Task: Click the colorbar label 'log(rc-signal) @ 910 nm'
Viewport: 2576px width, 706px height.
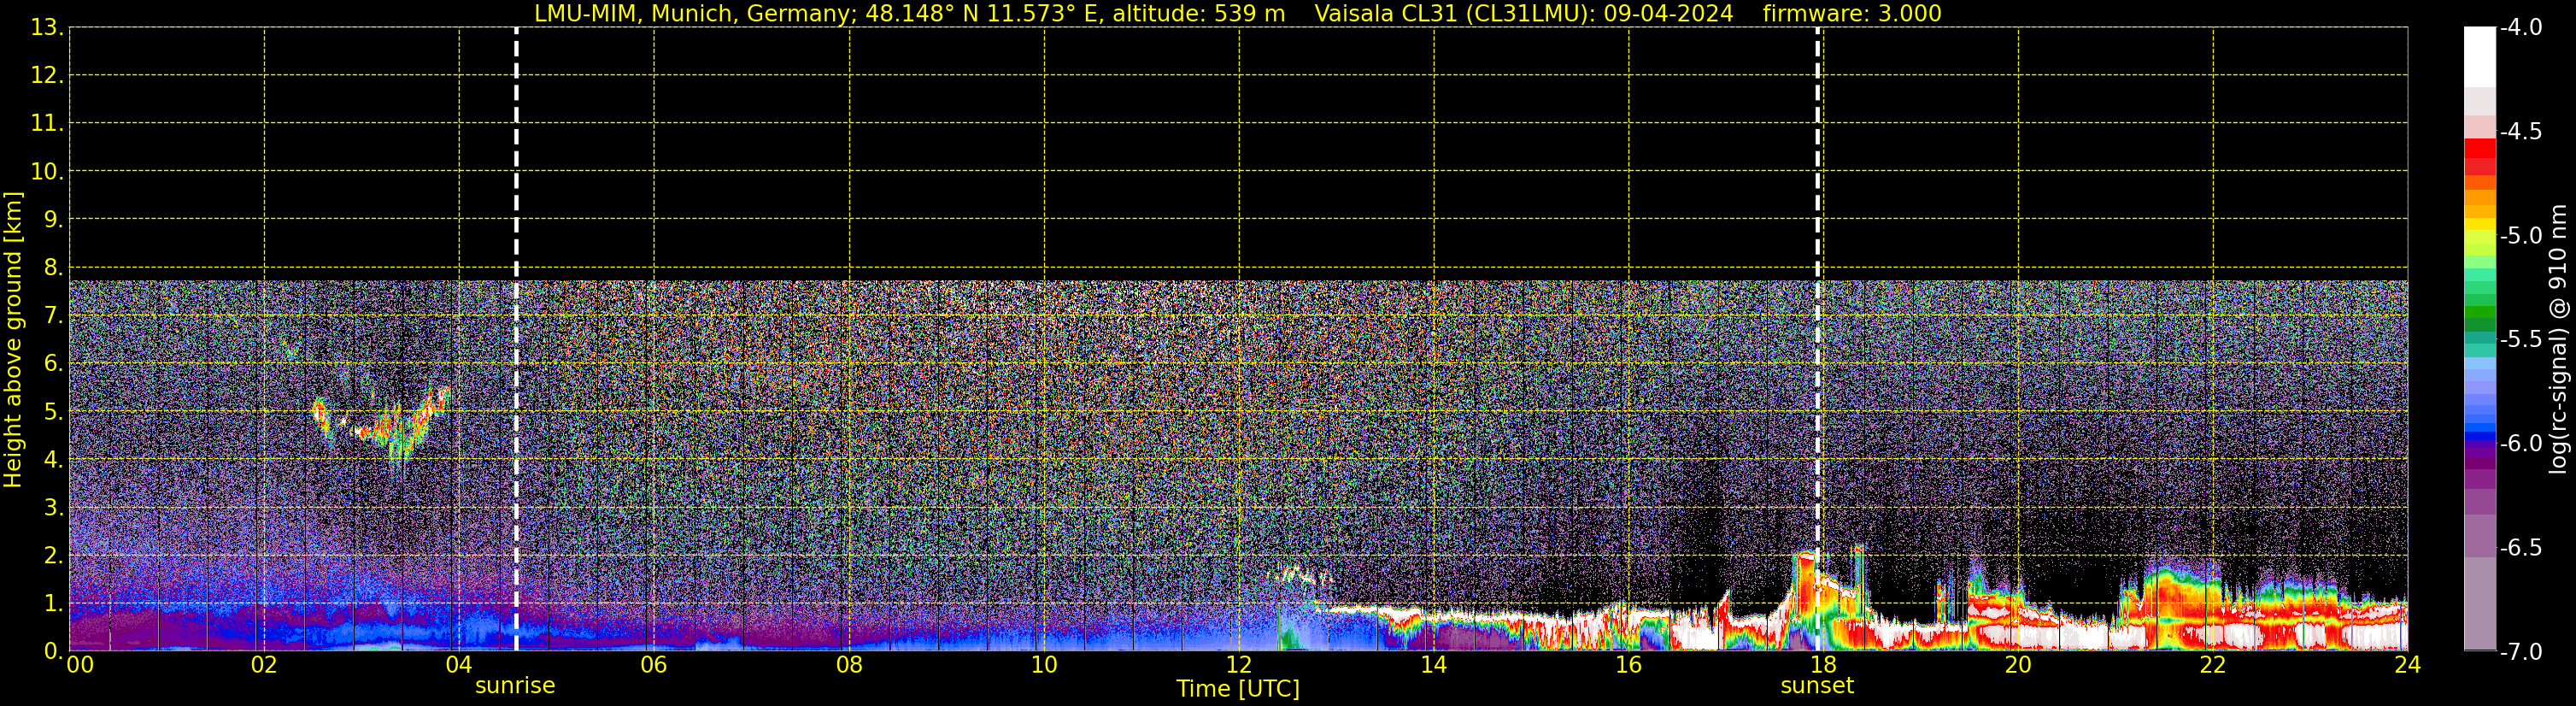Action: (2558, 339)
